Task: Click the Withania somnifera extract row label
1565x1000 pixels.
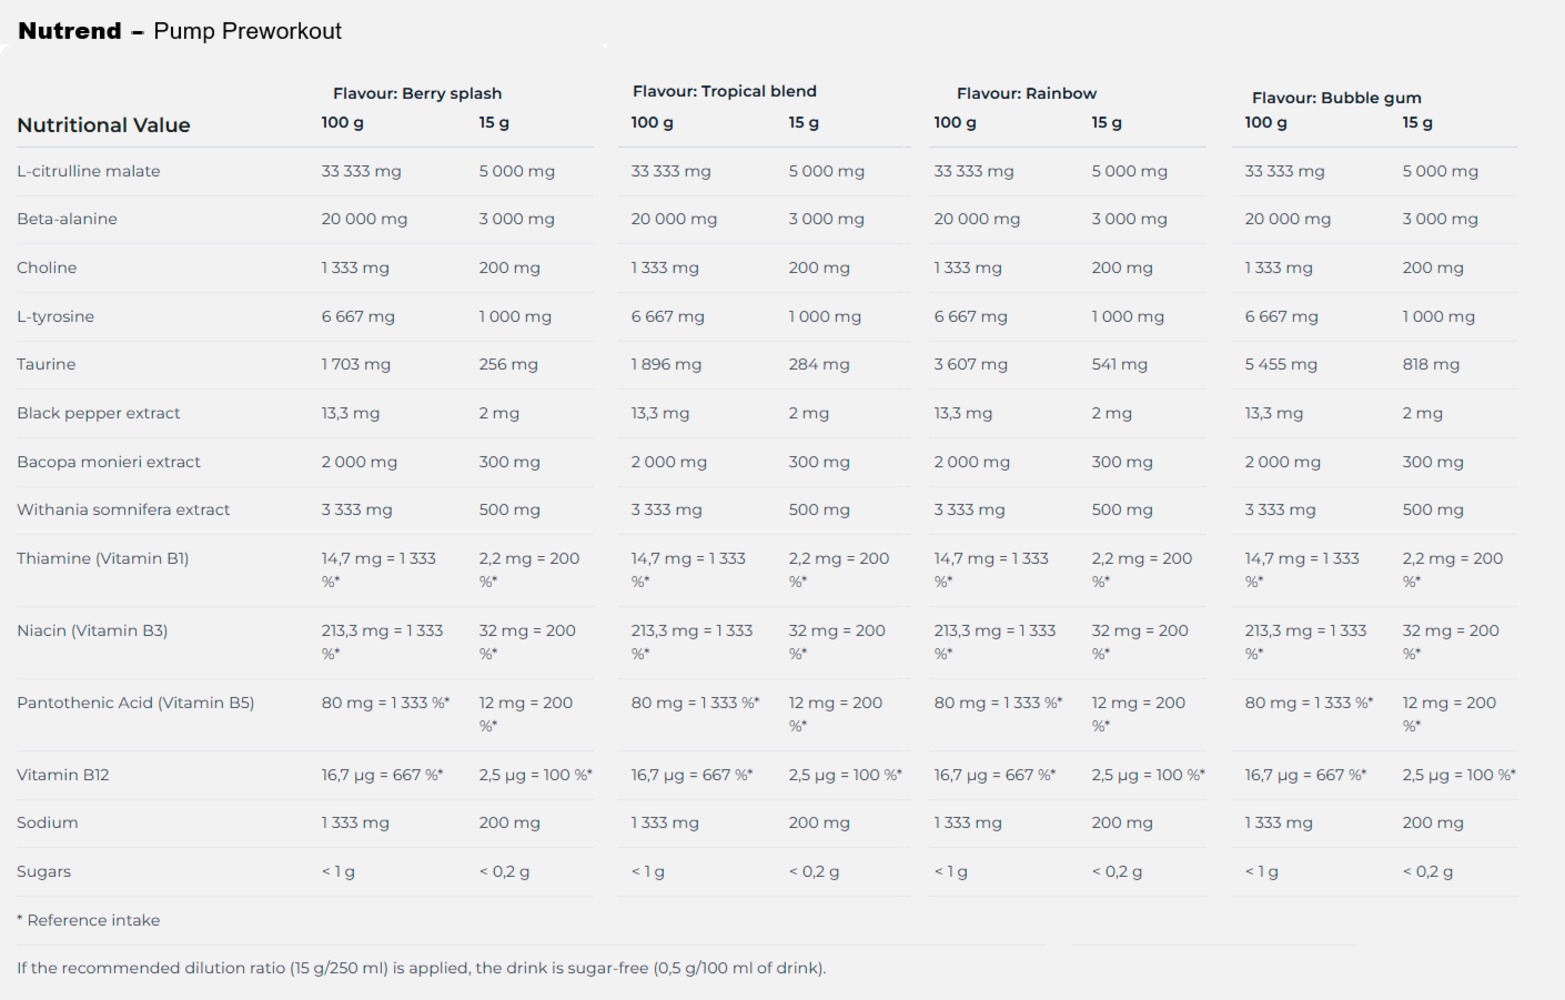Action: [x=123, y=510]
